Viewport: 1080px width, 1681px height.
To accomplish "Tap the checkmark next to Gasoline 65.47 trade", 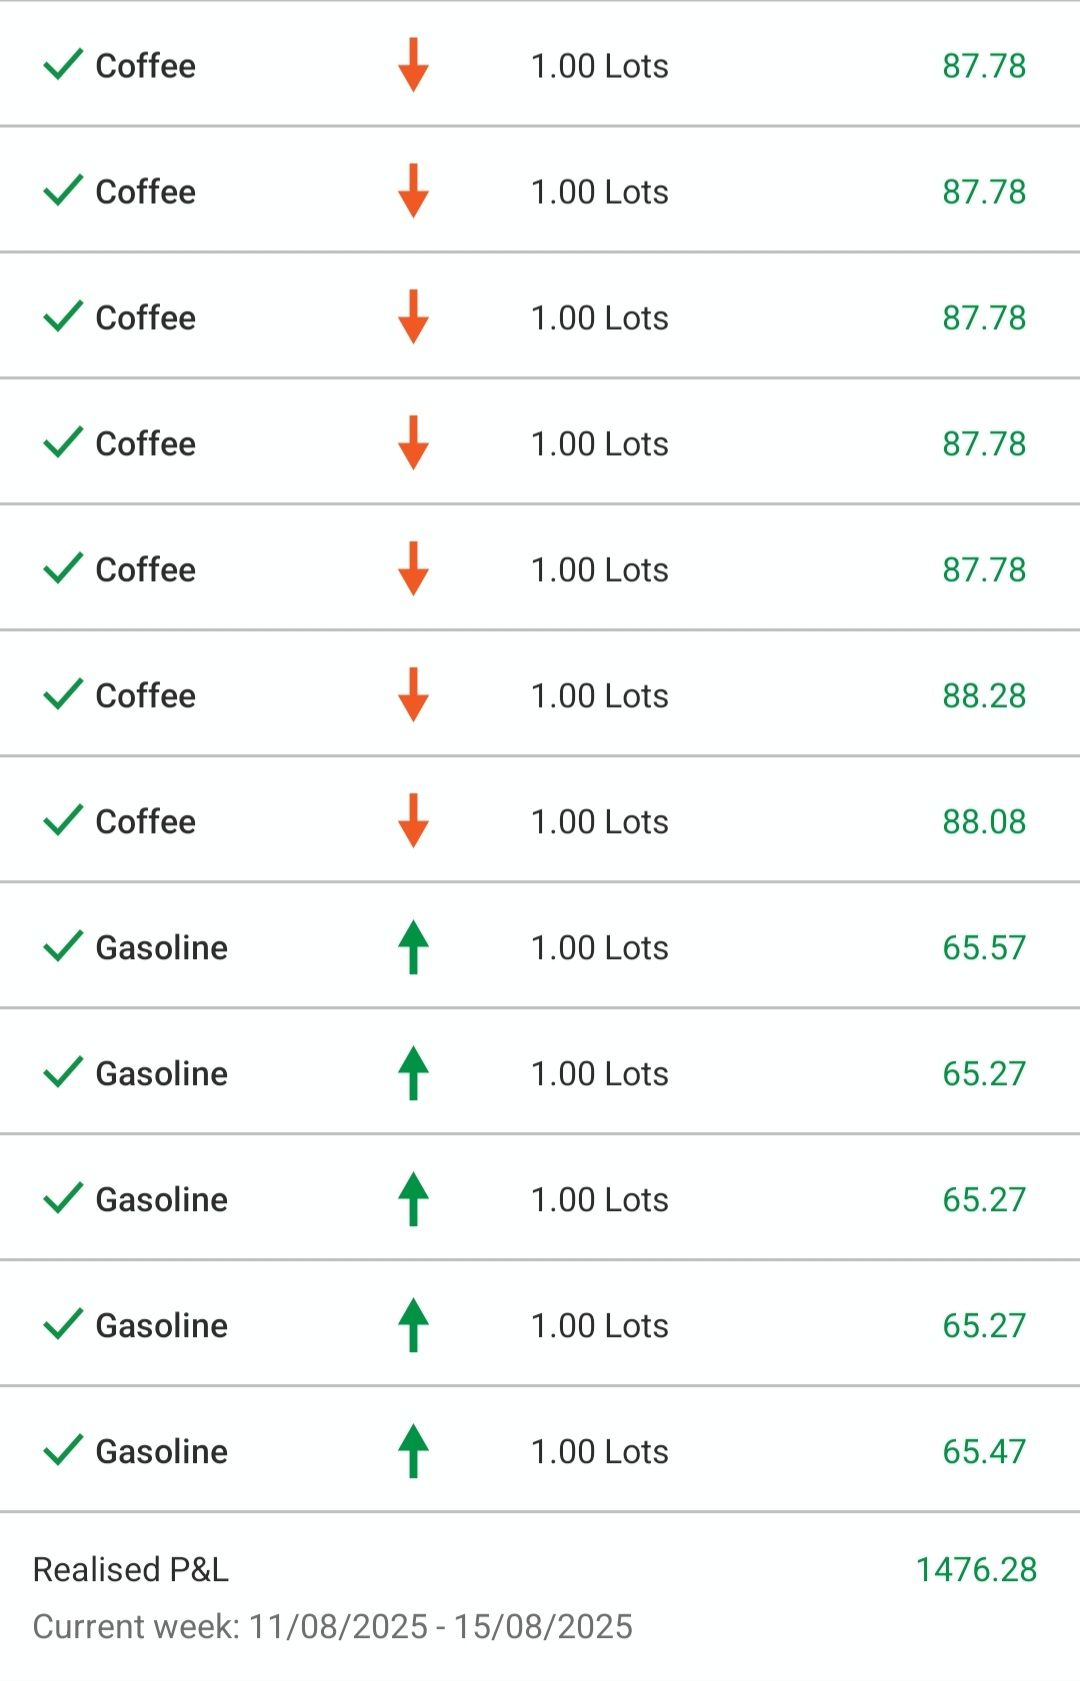I will coord(63,1450).
